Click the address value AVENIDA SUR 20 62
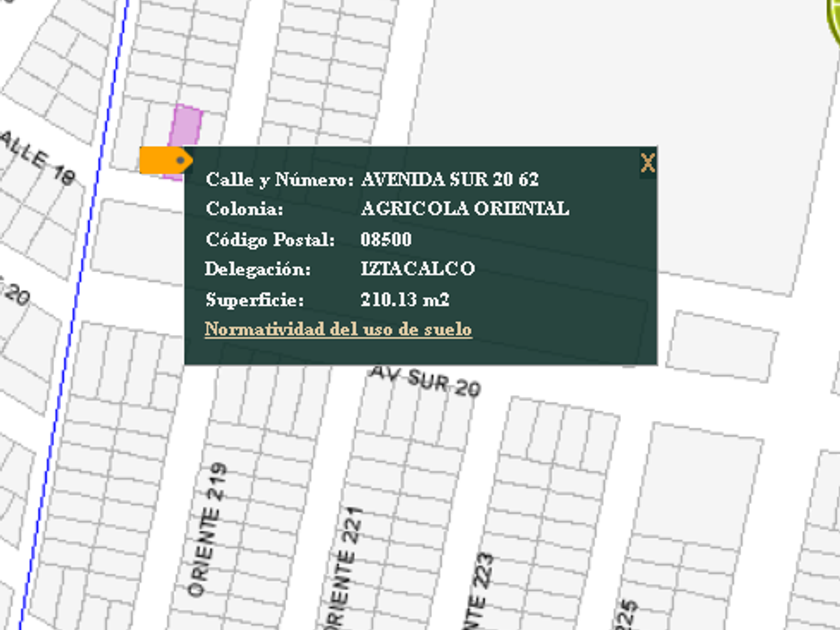Image resolution: width=840 pixels, height=630 pixels. pos(449,179)
